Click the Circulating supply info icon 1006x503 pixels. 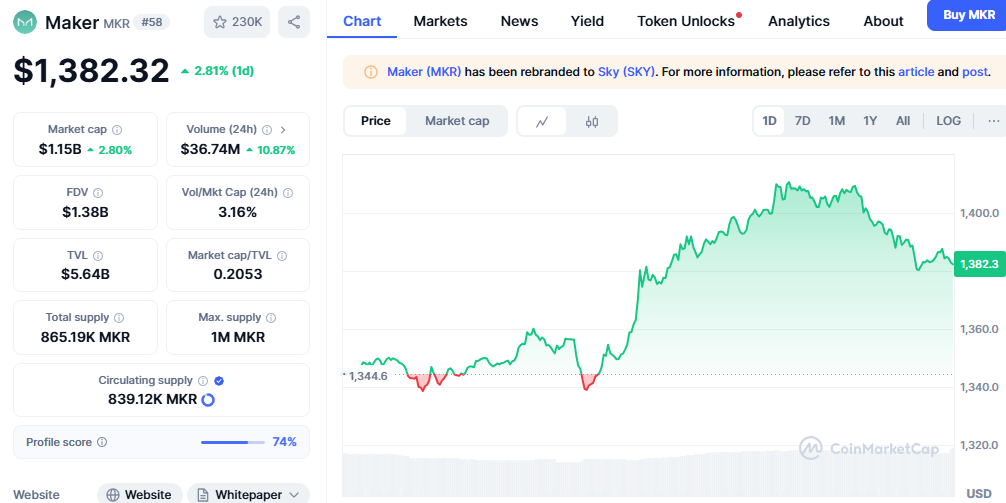(x=203, y=381)
